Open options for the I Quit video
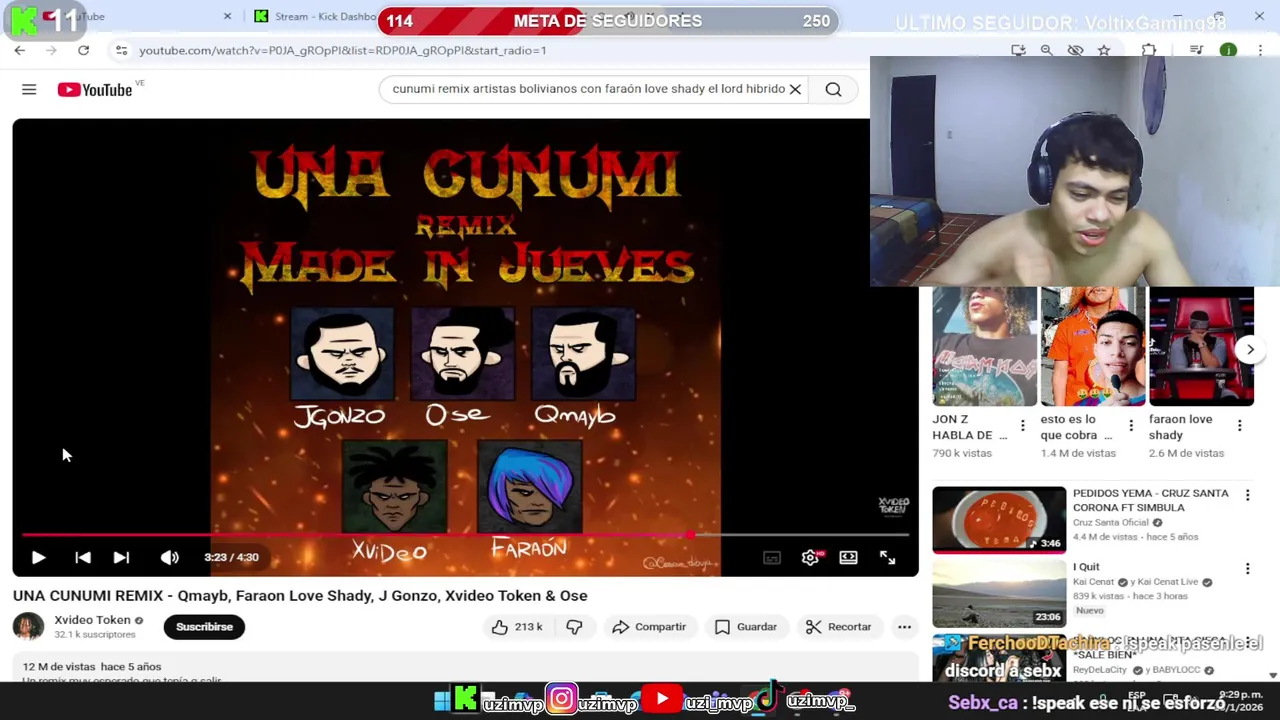The height and width of the screenshot is (720, 1280). [1247, 569]
